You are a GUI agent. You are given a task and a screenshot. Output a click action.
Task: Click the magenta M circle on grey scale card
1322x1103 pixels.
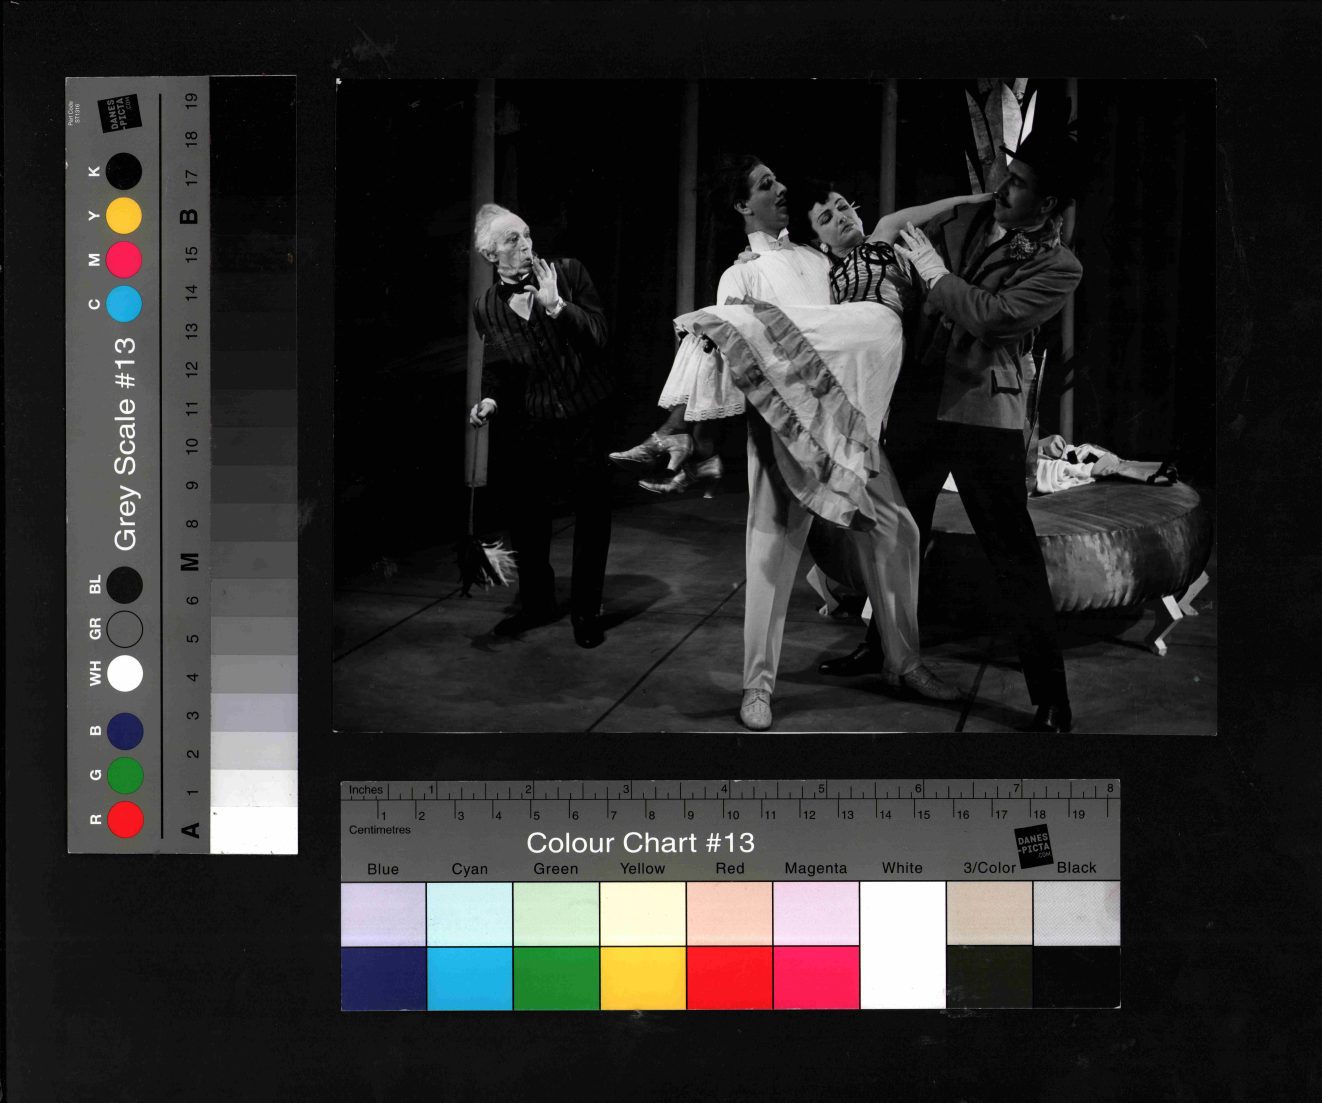pos(124,260)
